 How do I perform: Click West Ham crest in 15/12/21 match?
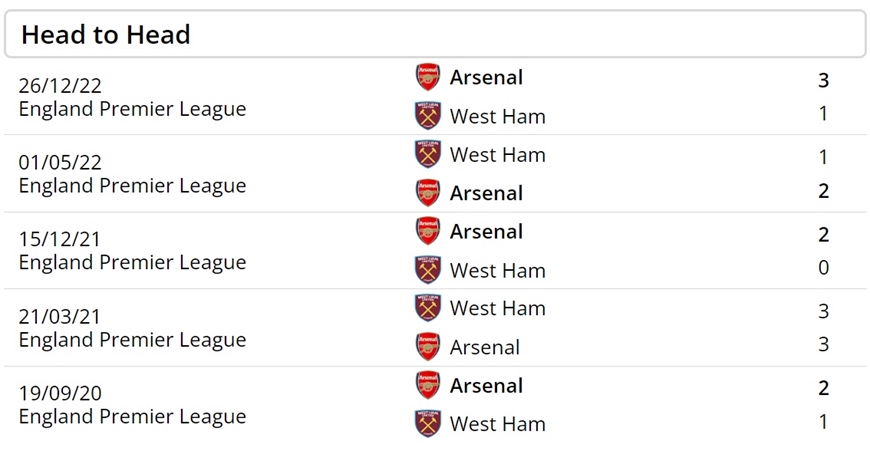coord(428,270)
